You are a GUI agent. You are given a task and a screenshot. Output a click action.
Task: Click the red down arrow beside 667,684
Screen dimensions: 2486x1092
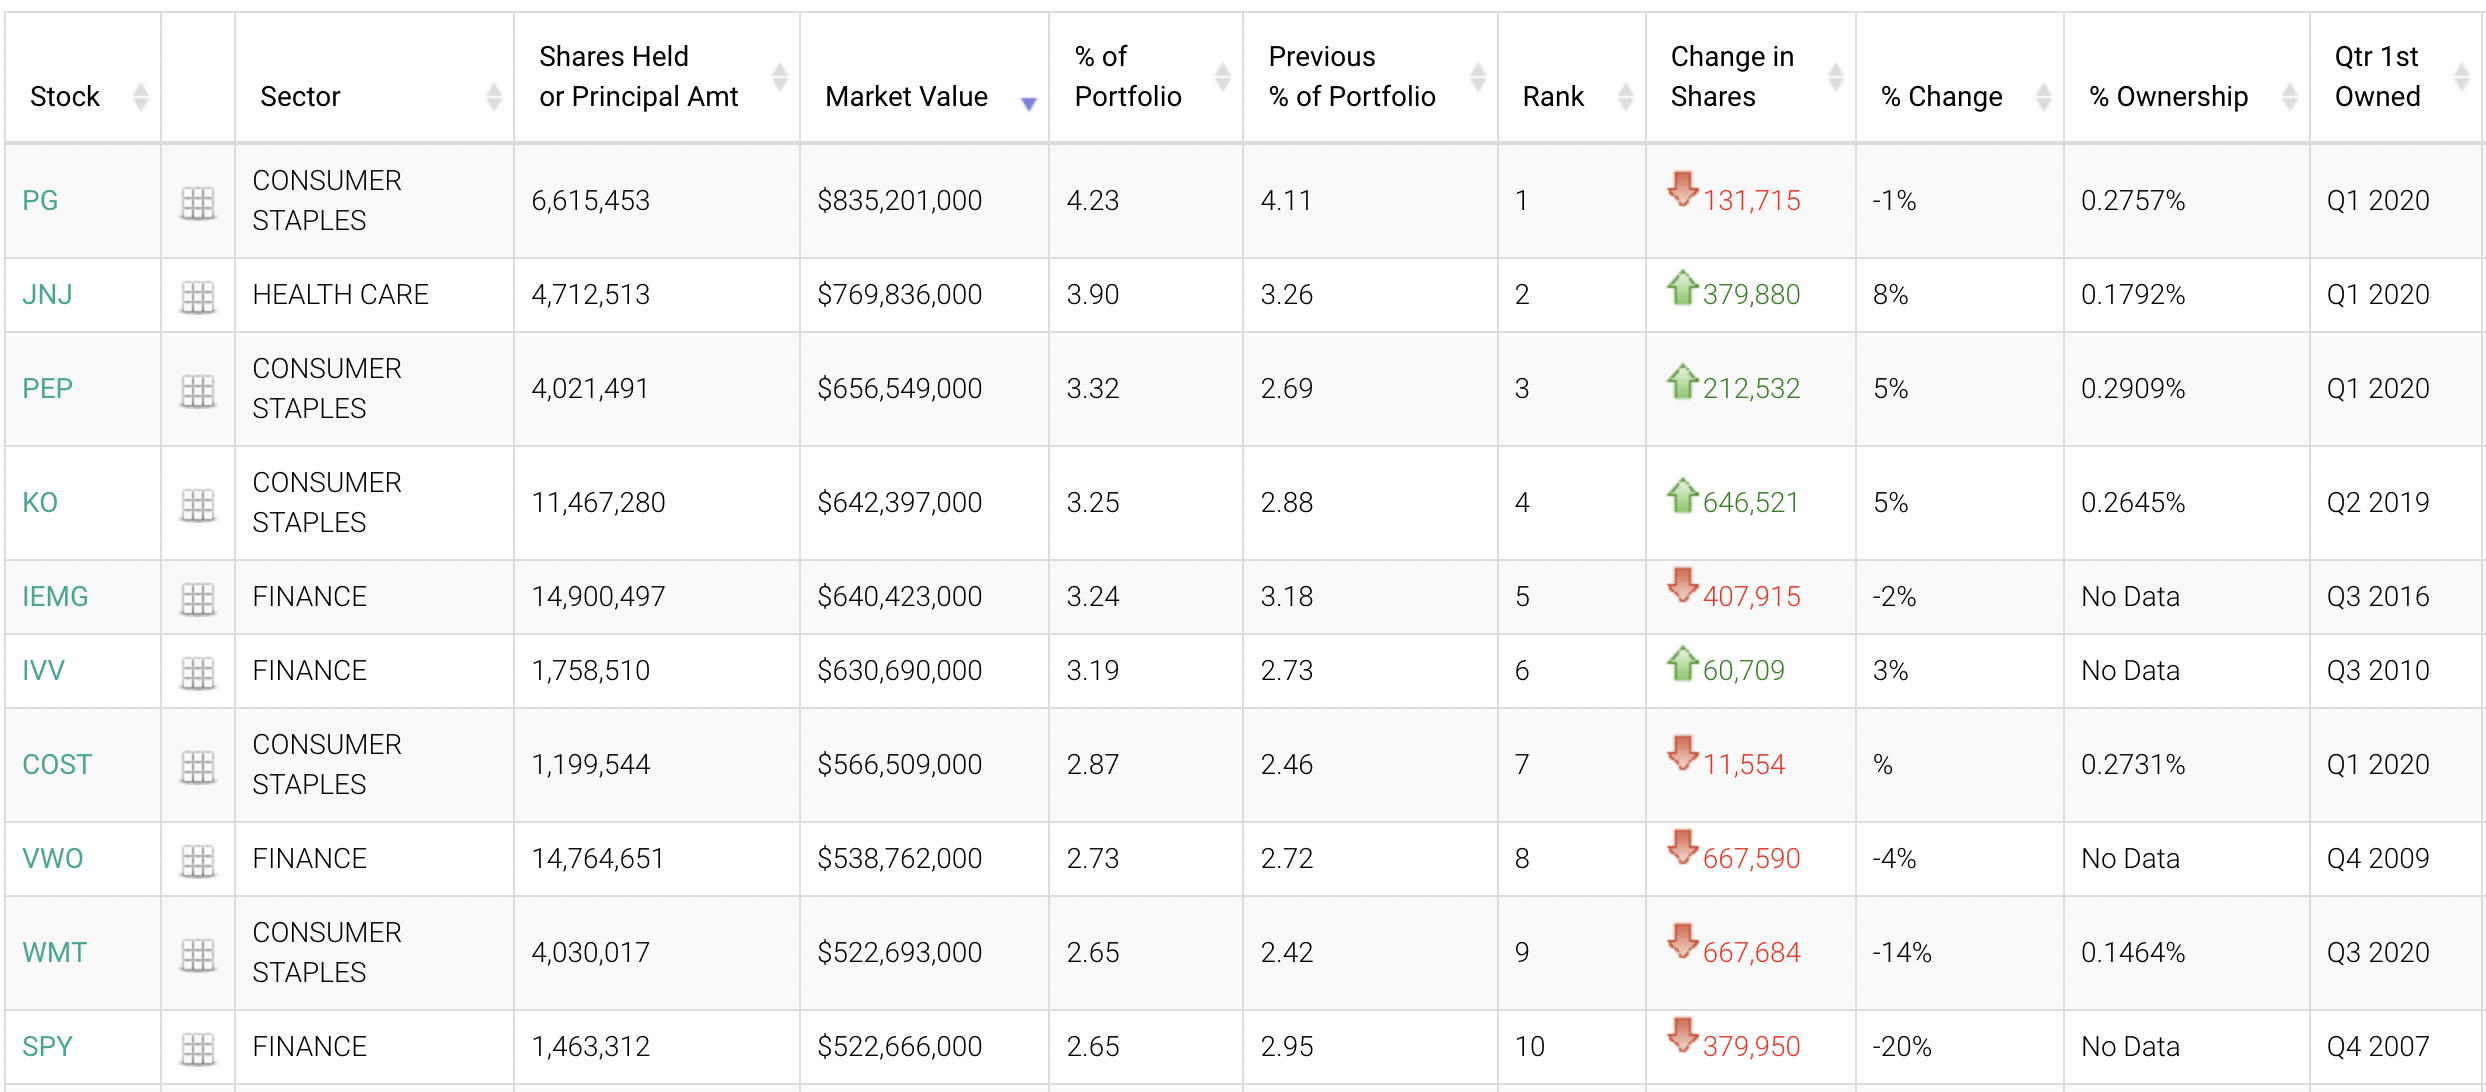tap(1683, 940)
